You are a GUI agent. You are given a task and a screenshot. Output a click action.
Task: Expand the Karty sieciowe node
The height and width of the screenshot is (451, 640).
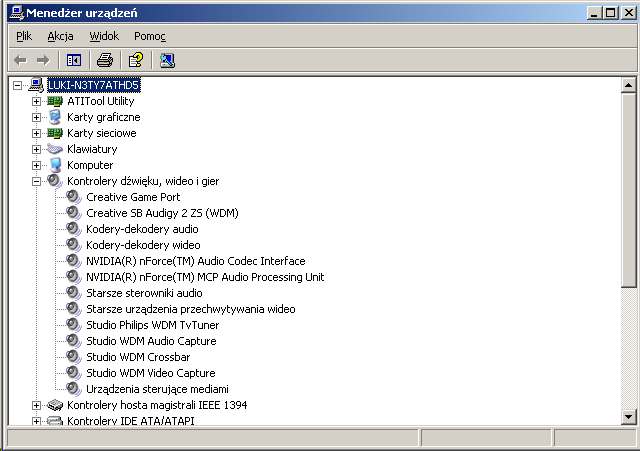pos(36,133)
